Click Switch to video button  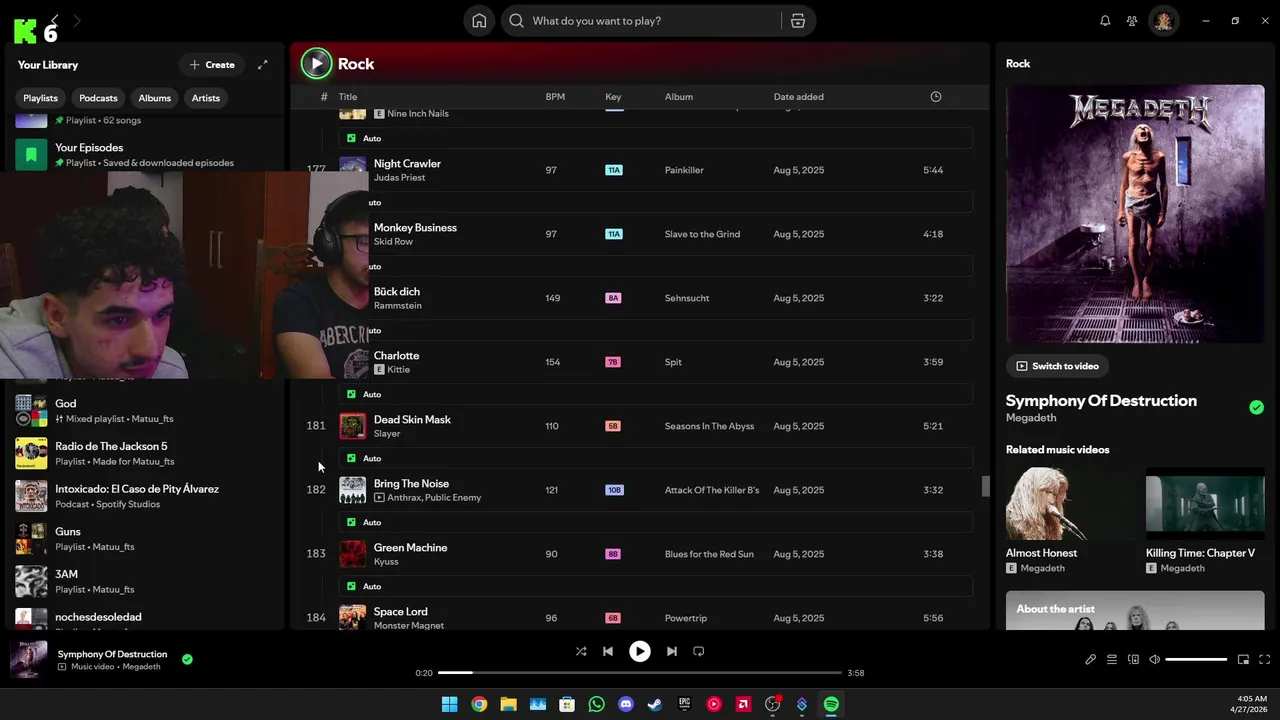pyautogui.click(x=1057, y=366)
